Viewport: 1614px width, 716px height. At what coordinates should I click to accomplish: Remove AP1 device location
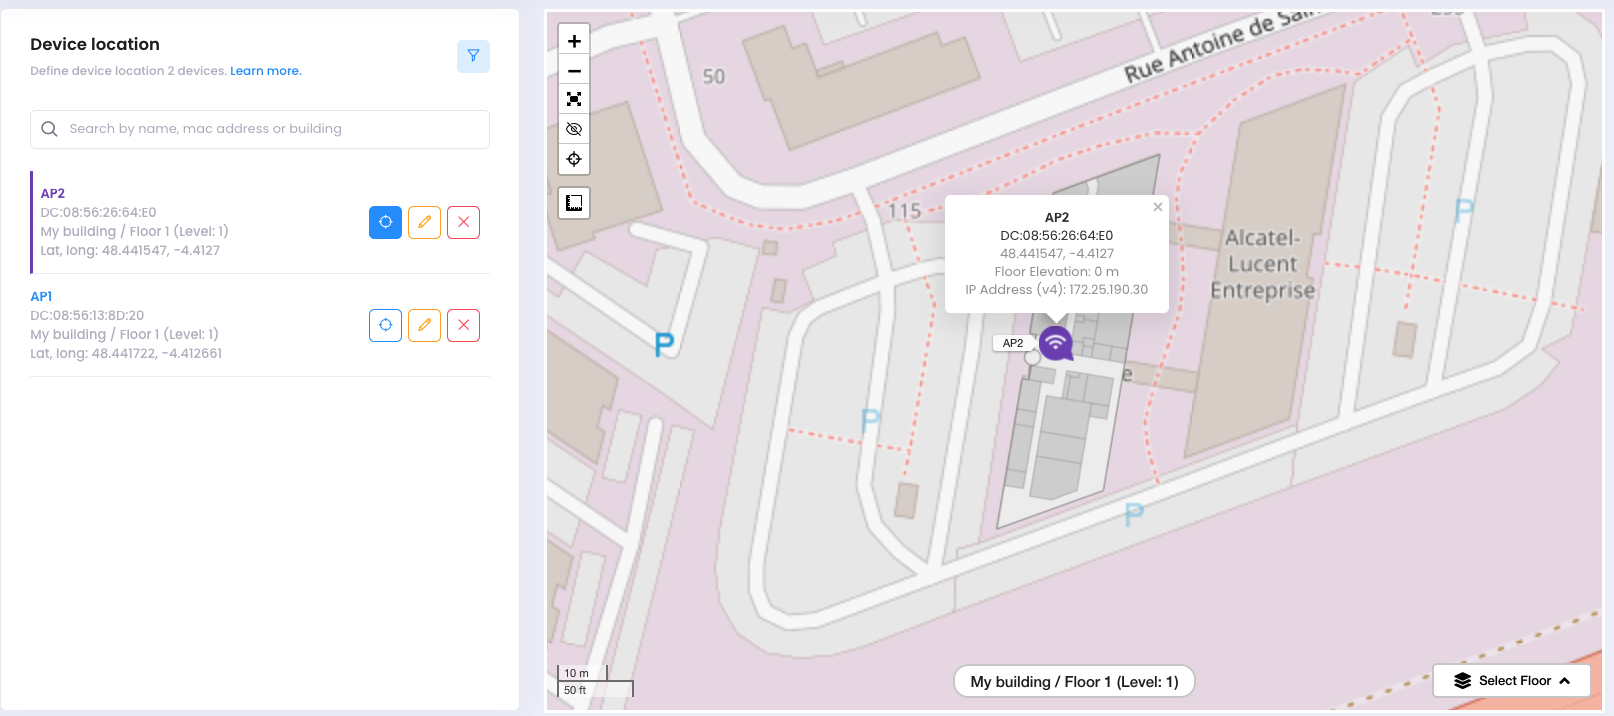pyautogui.click(x=463, y=325)
